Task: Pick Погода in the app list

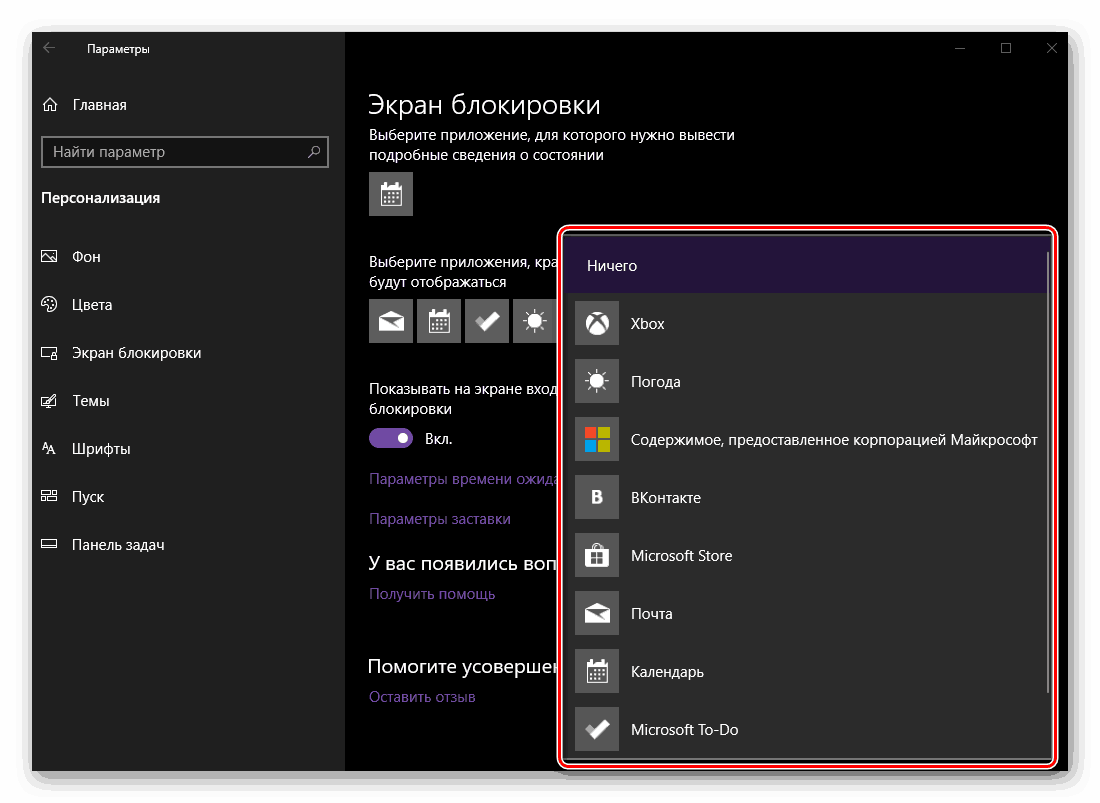Action: pos(806,382)
